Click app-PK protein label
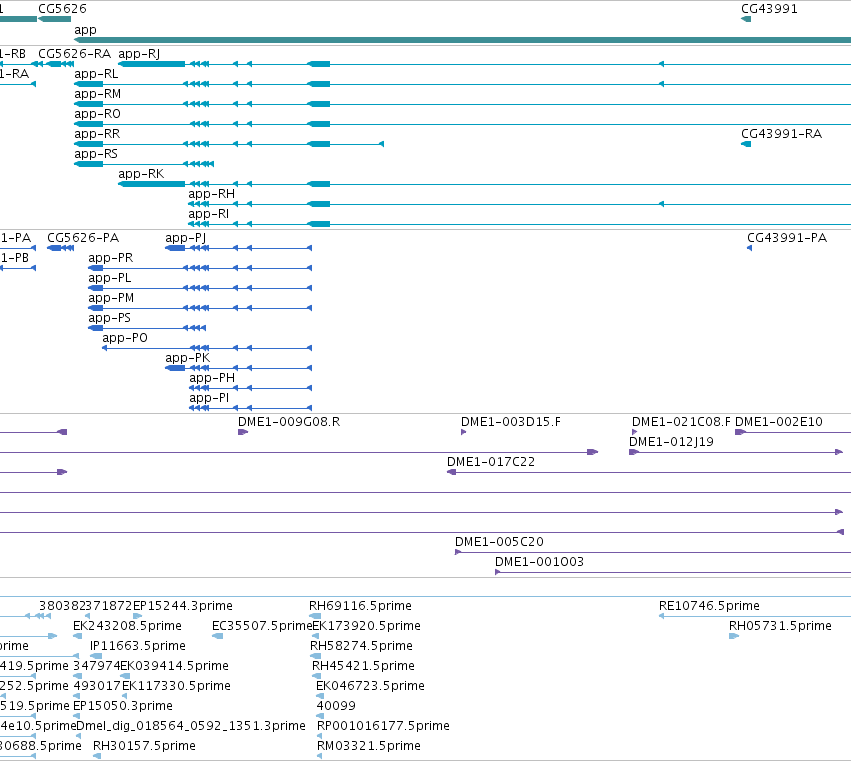The height and width of the screenshot is (761, 851). click(x=188, y=358)
